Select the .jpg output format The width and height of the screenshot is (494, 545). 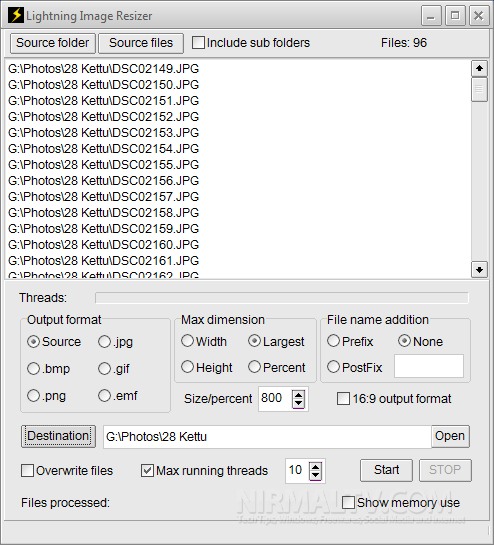pyautogui.click(x=104, y=342)
